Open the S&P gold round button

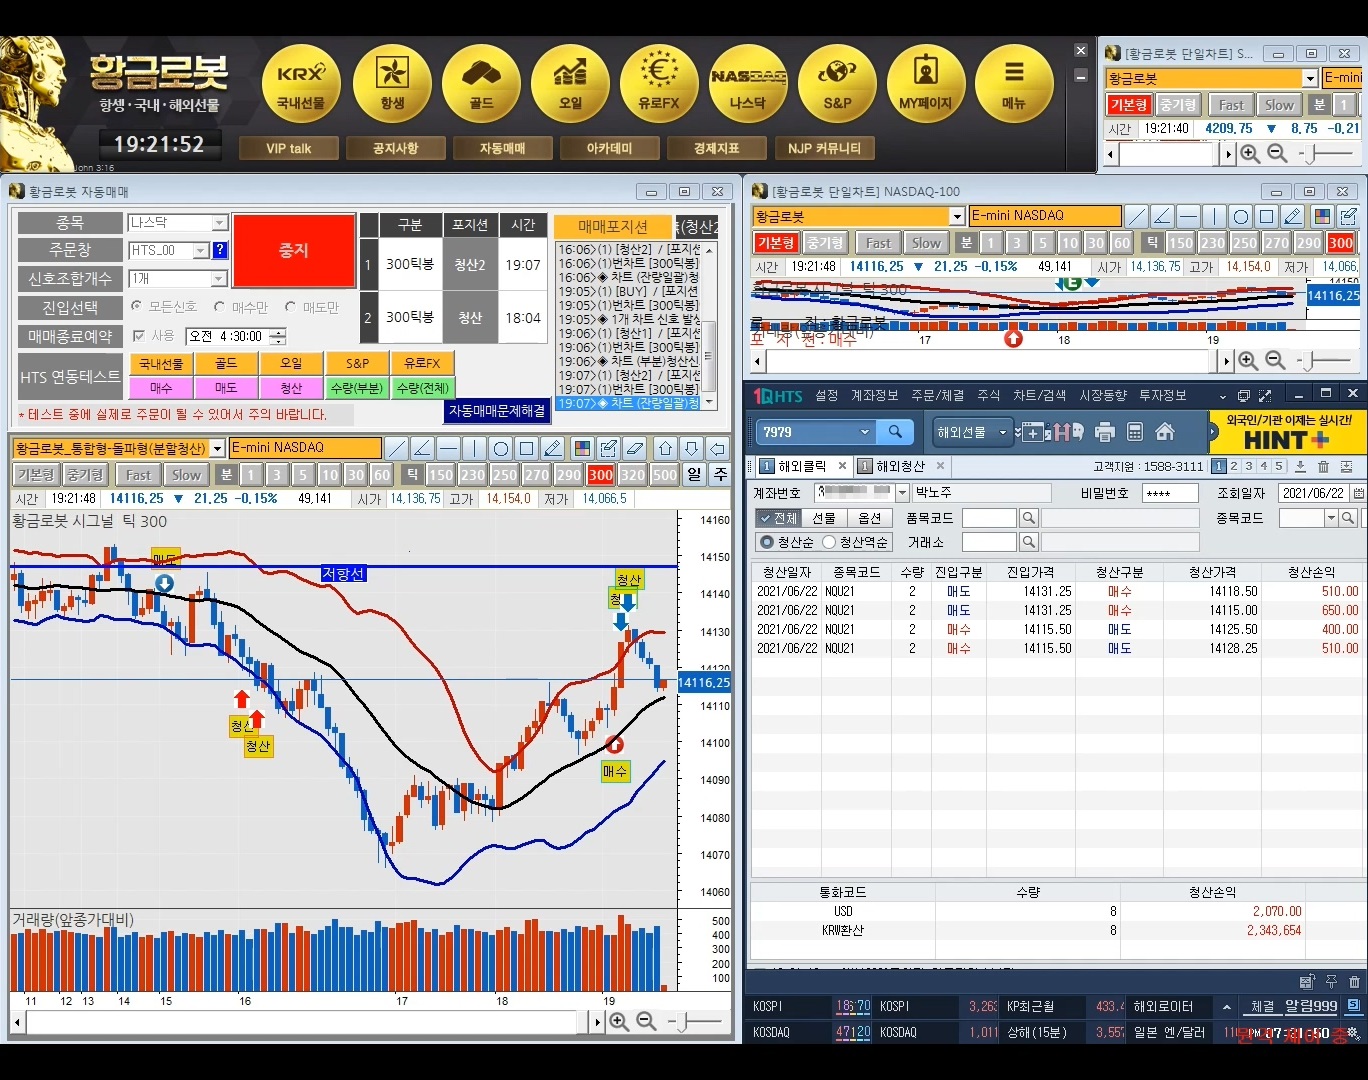(837, 84)
